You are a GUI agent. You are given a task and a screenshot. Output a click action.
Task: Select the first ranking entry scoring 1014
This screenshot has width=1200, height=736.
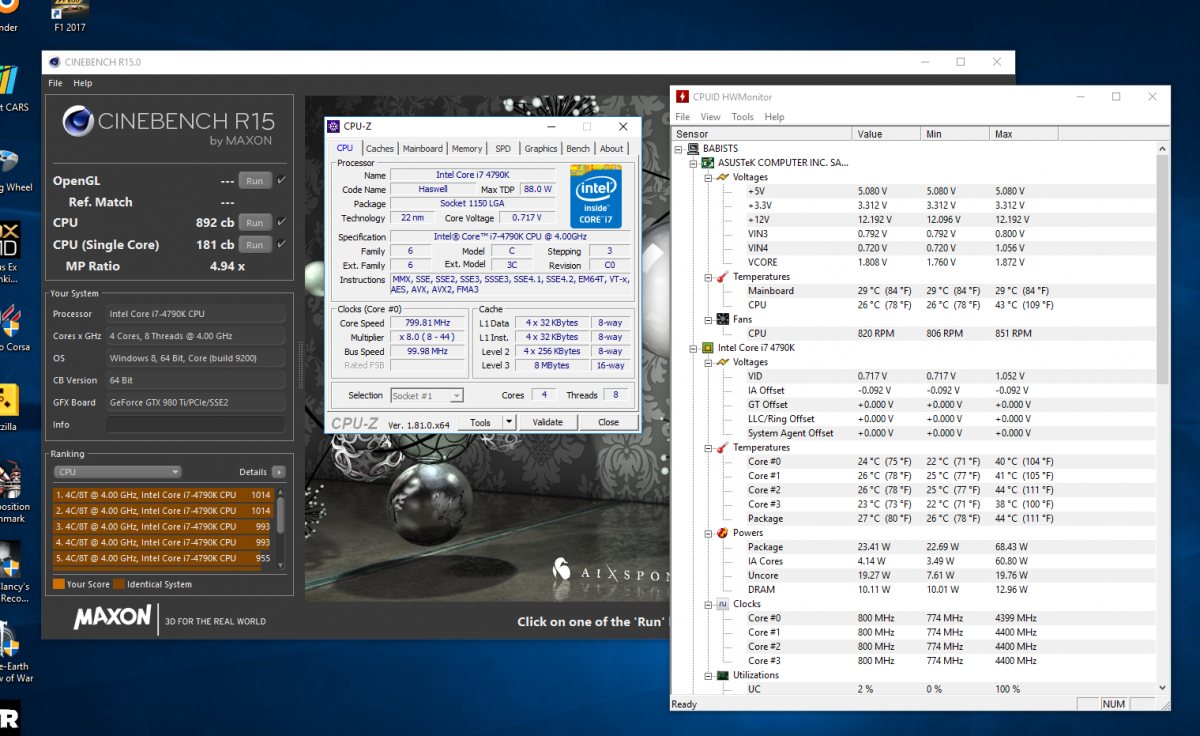click(164, 494)
